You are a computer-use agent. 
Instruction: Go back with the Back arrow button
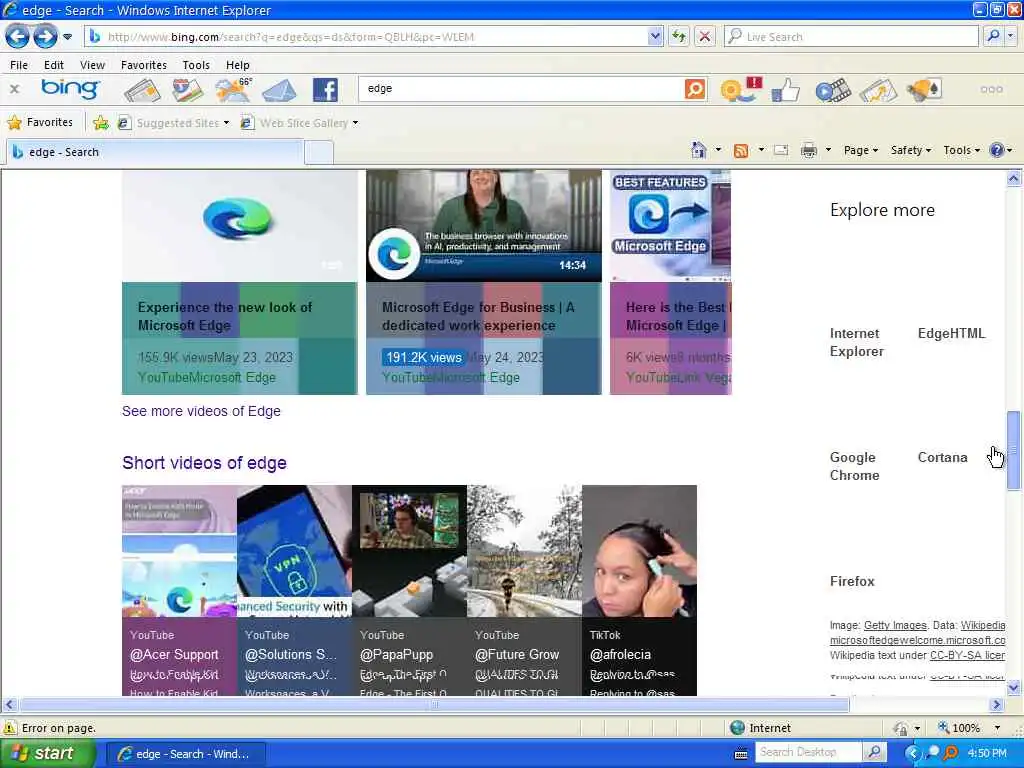[17, 37]
